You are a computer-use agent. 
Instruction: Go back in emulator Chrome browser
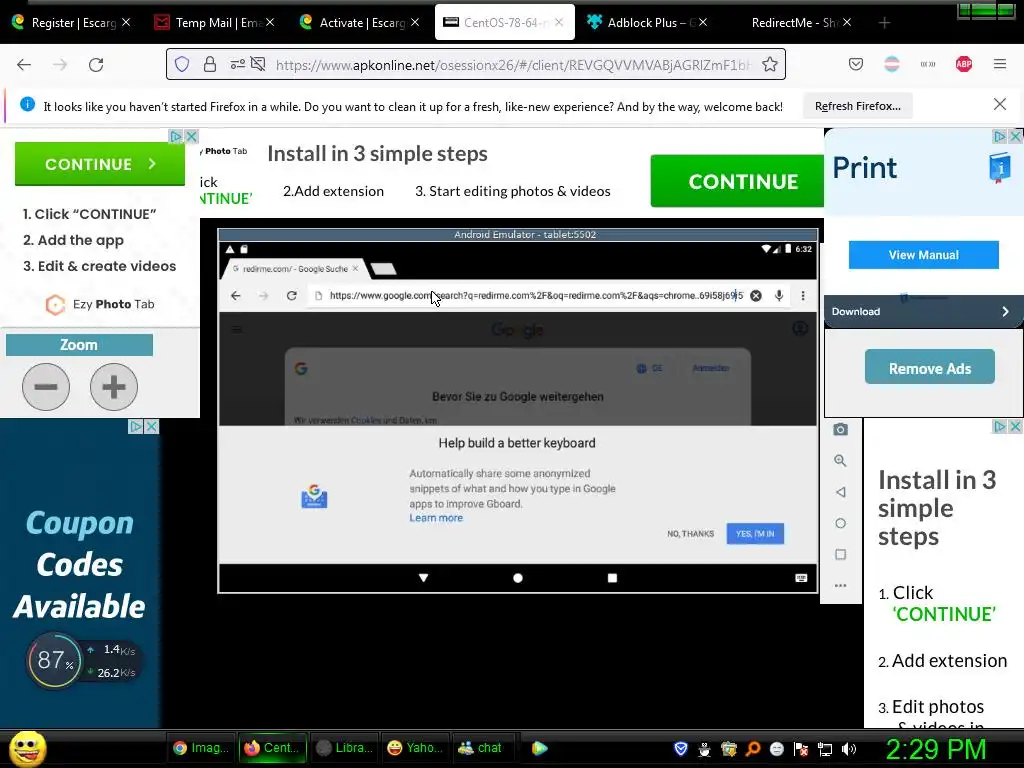(x=236, y=295)
